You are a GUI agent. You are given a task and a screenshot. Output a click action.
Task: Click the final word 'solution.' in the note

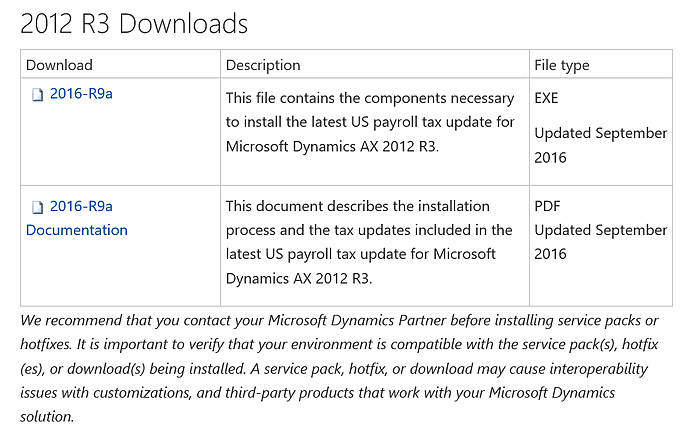click(x=47, y=417)
